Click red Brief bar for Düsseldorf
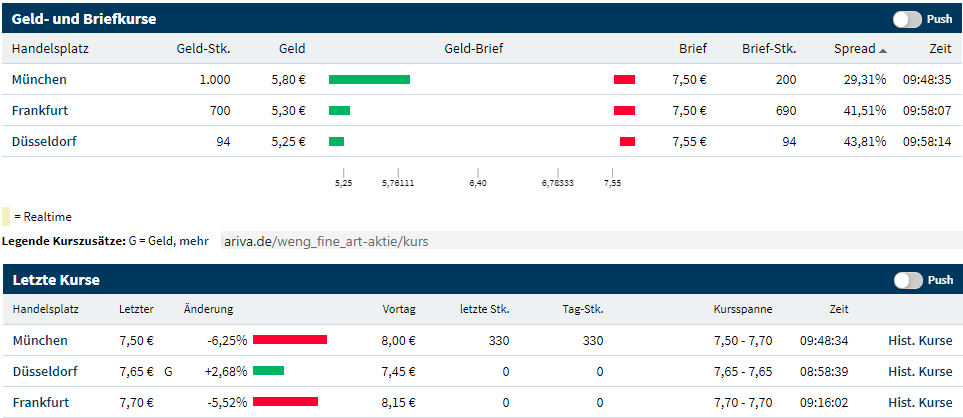 (x=627, y=142)
